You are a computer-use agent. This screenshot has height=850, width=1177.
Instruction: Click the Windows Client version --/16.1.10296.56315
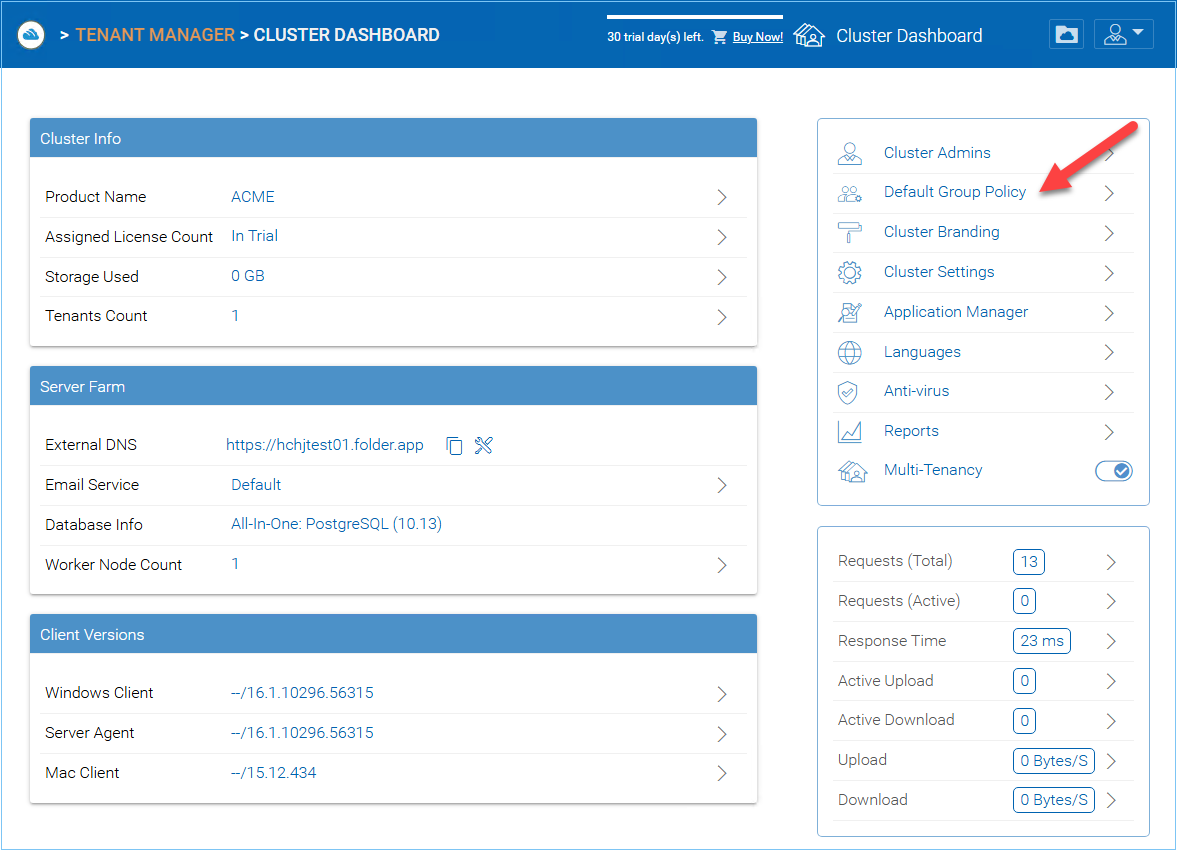pos(302,692)
